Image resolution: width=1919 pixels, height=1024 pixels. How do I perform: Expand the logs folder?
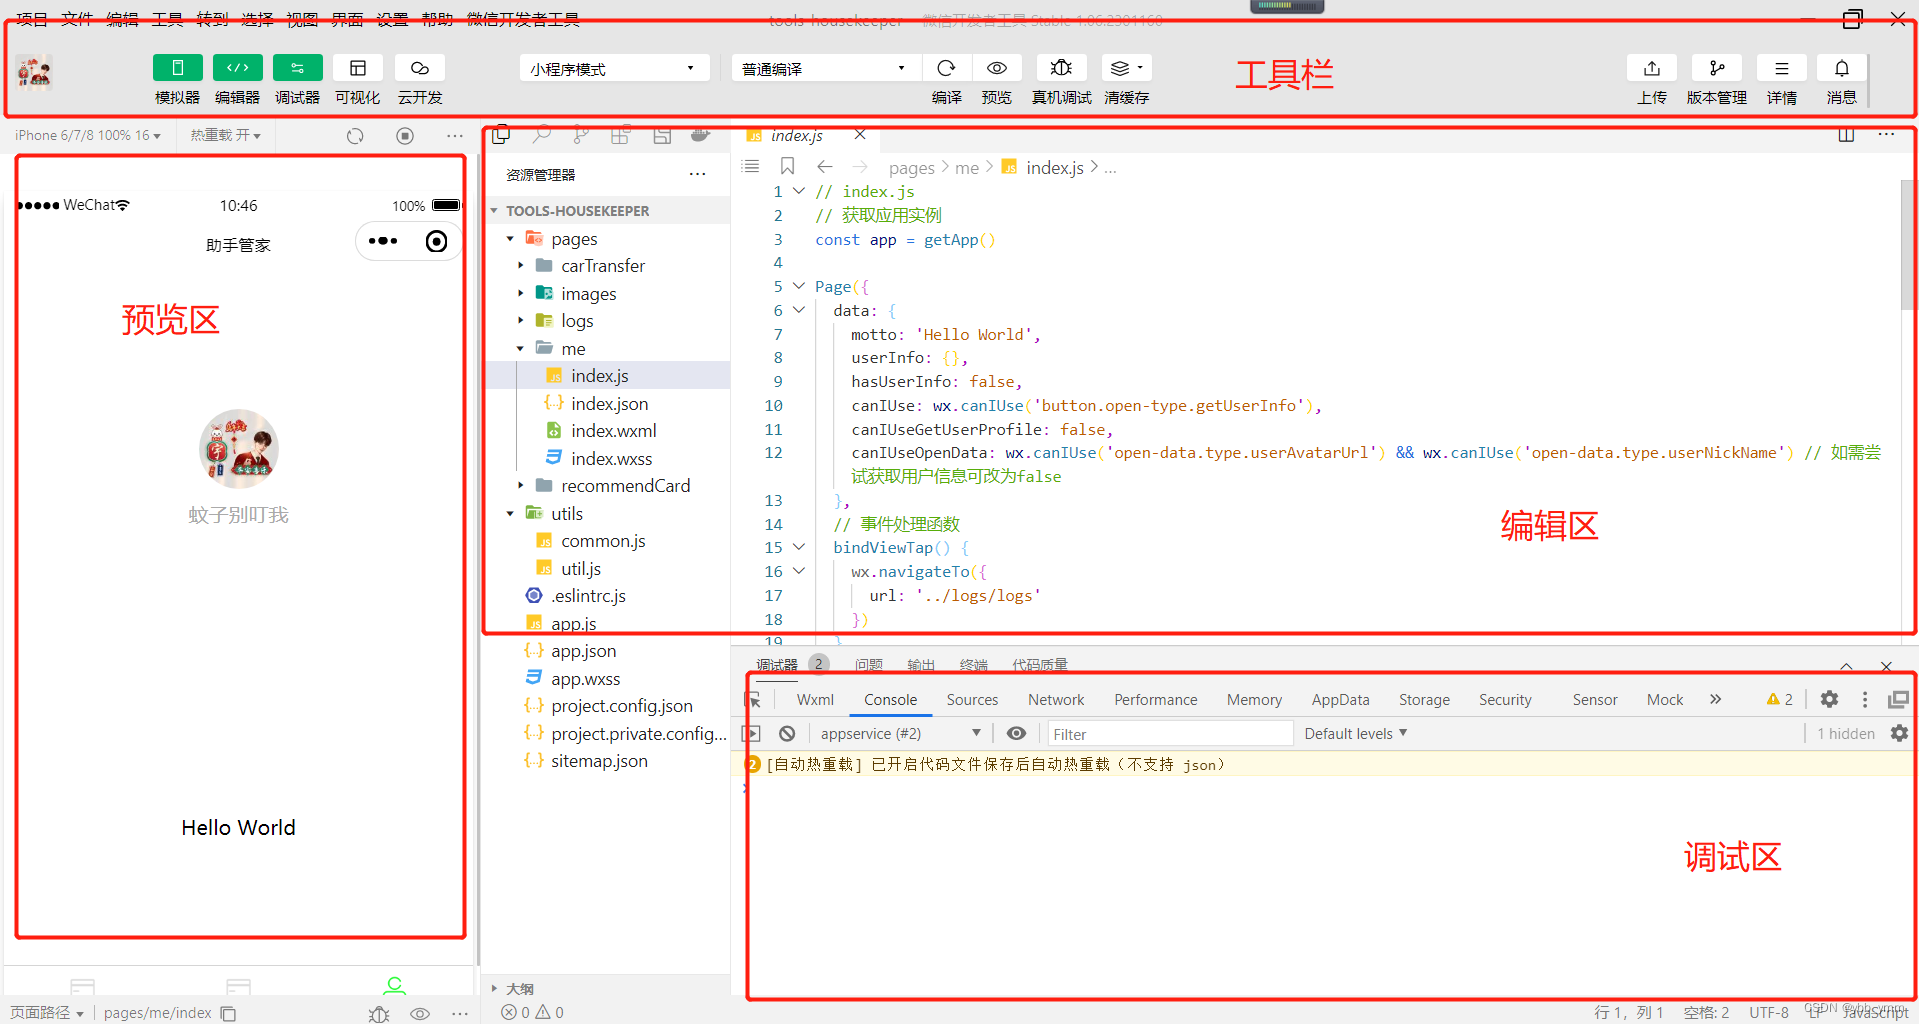point(520,321)
